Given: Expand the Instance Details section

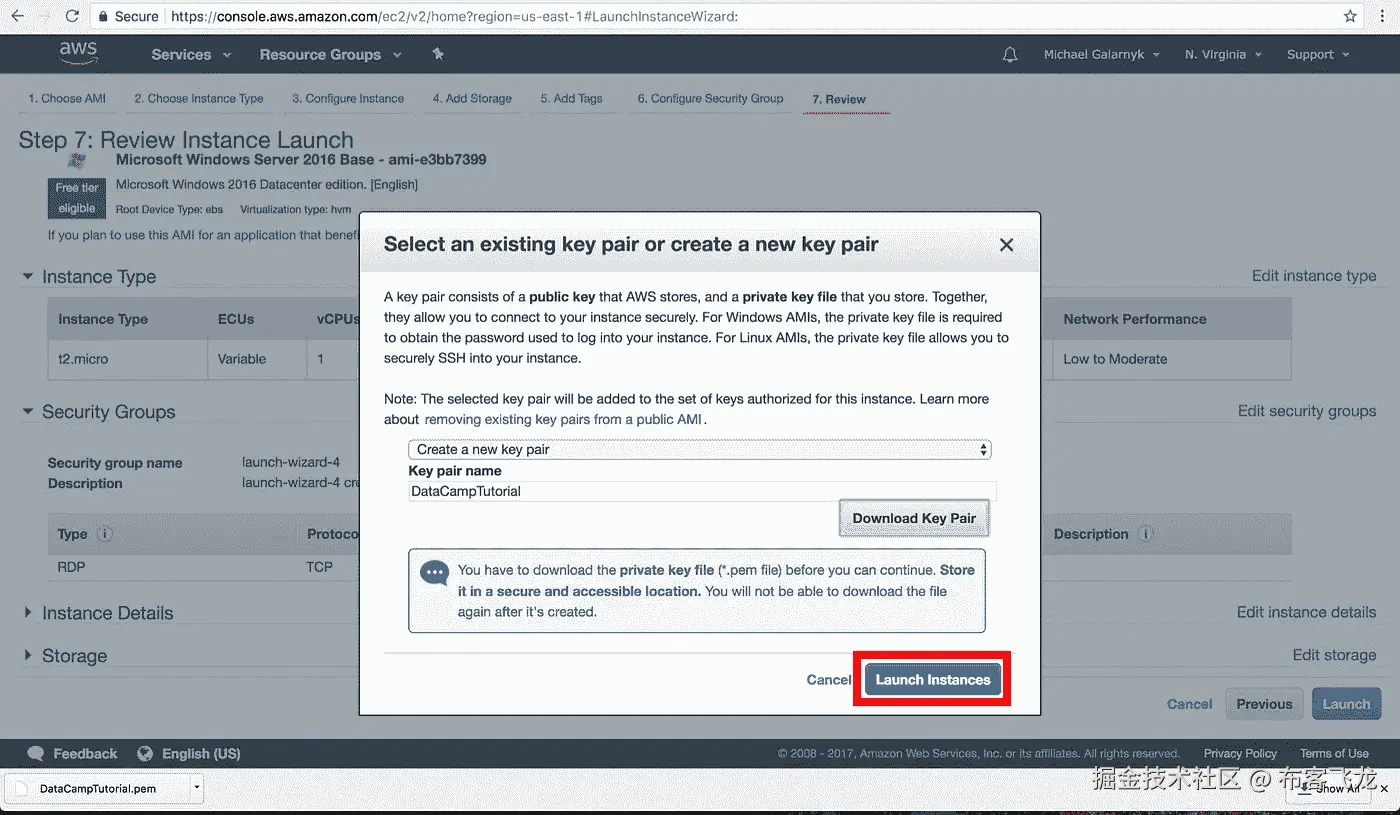Looking at the screenshot, I should coord(29,613).
